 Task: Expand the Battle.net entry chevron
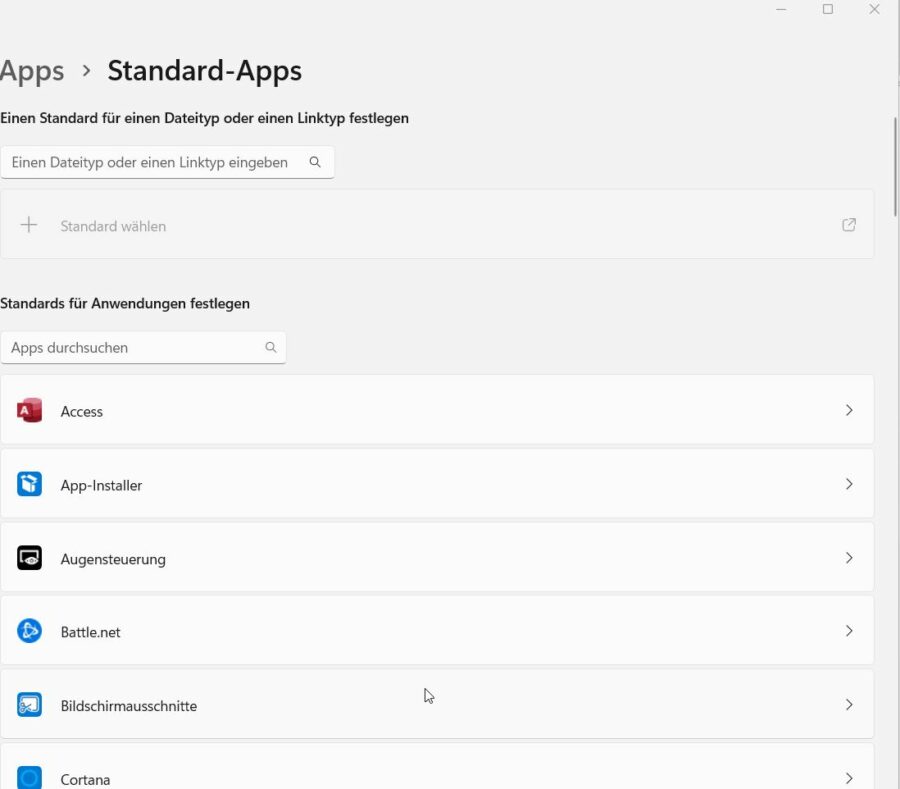[849, 631]
